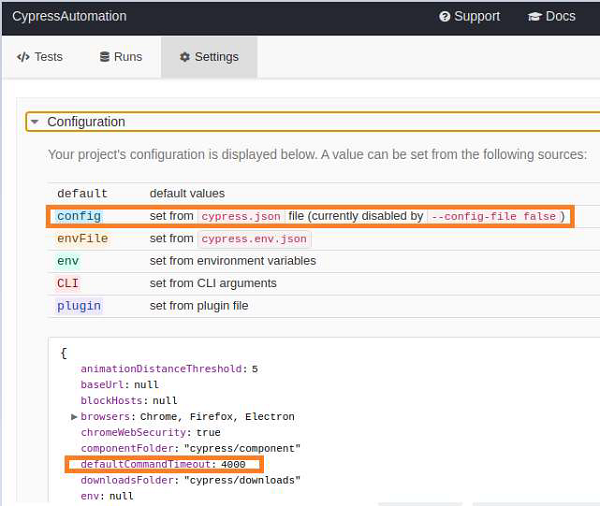Select the Settings tab
Viewport: 600px width, 506px height.
(x=209, y=57)
